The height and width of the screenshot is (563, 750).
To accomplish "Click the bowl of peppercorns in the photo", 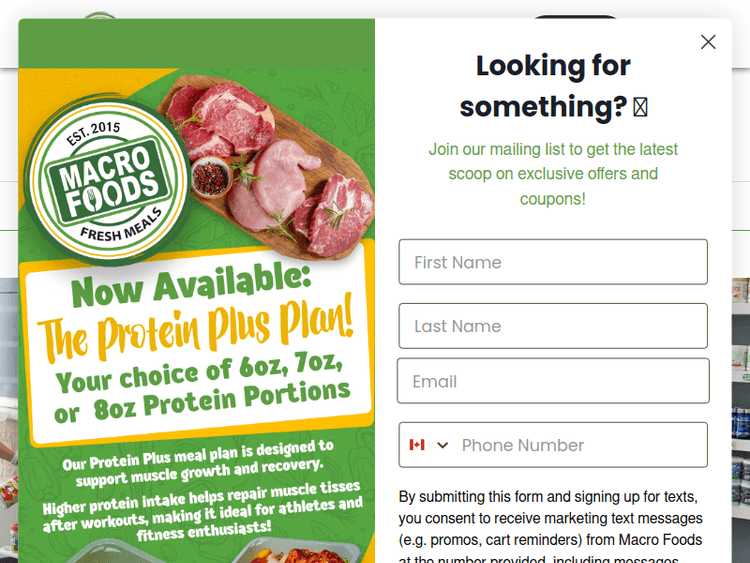I will point(210,177).
